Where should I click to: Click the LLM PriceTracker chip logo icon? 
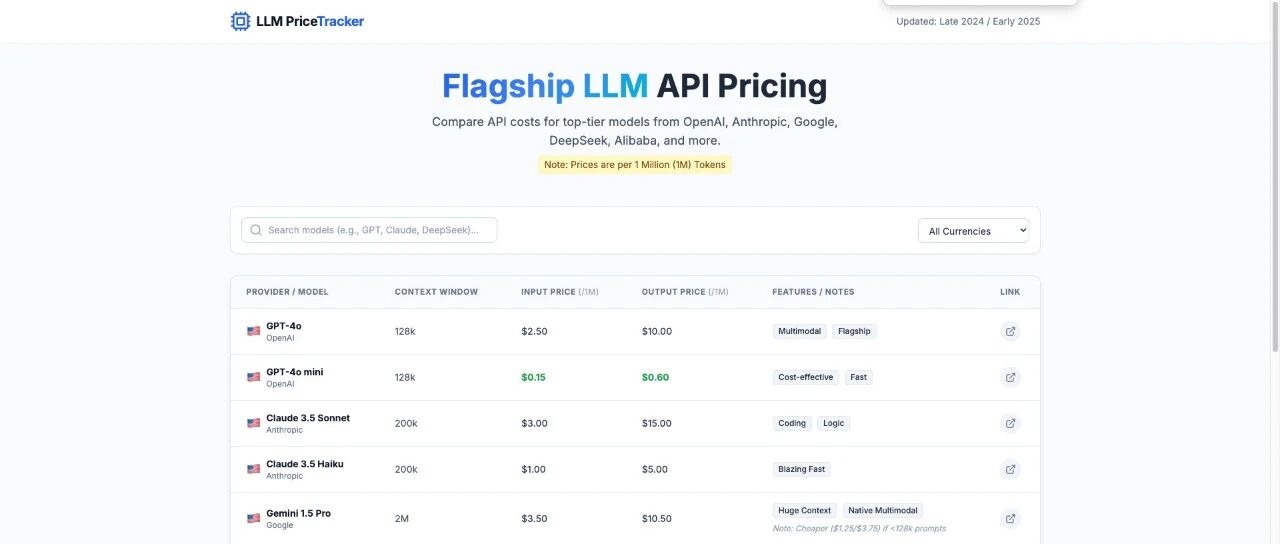click(x=241, y=21)
